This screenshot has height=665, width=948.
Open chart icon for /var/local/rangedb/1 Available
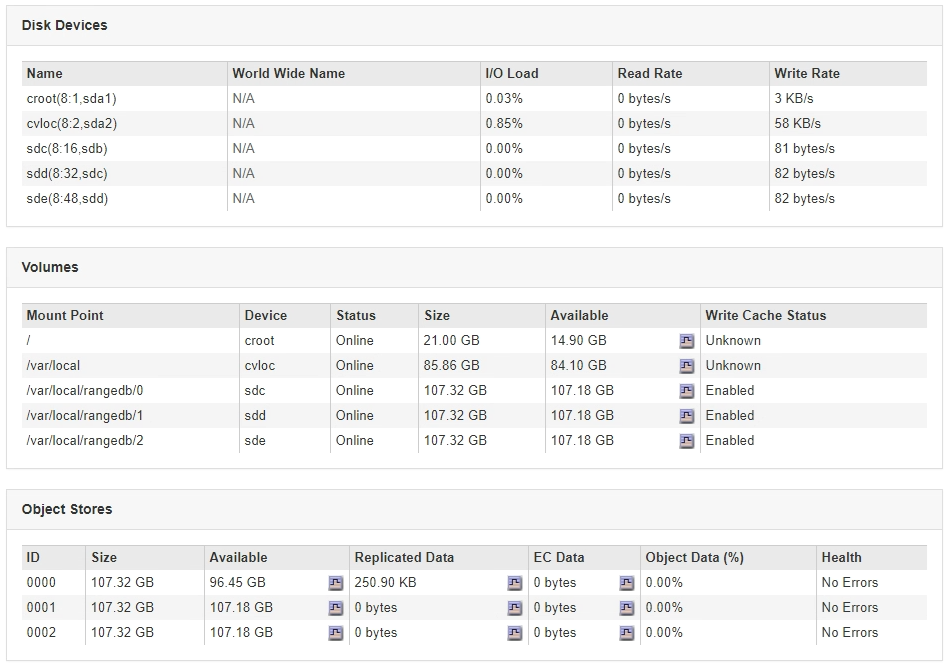pos(687,416)
